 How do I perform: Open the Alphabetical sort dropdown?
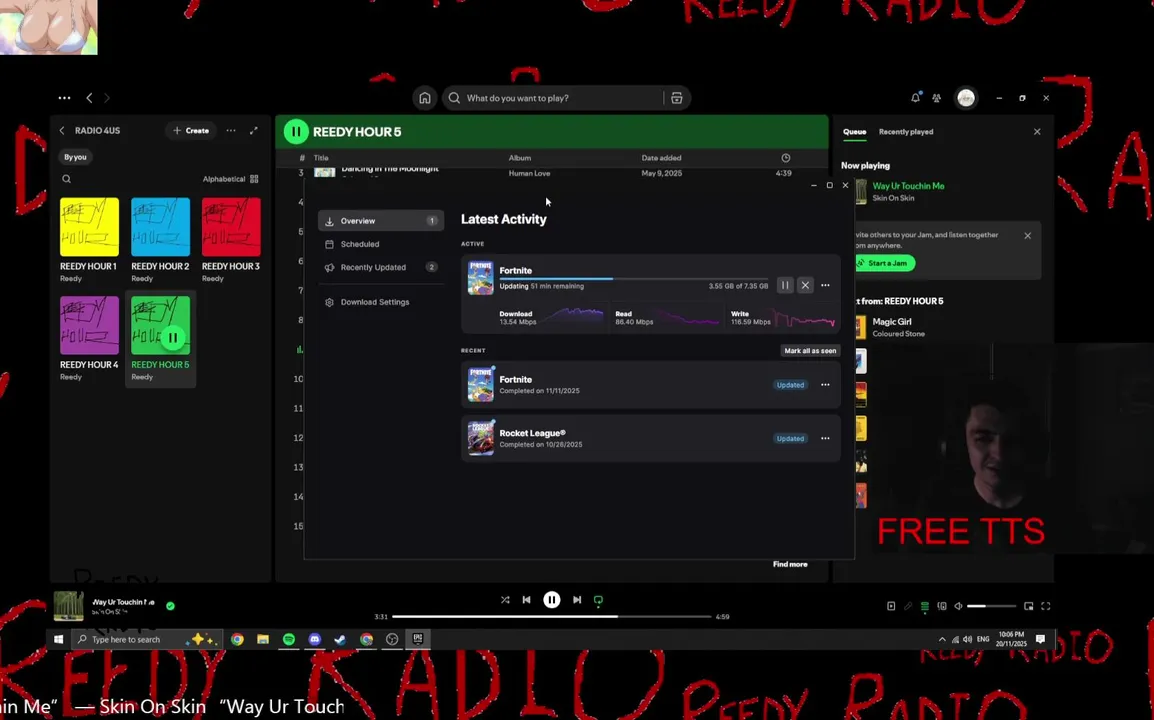click(224, 179)
